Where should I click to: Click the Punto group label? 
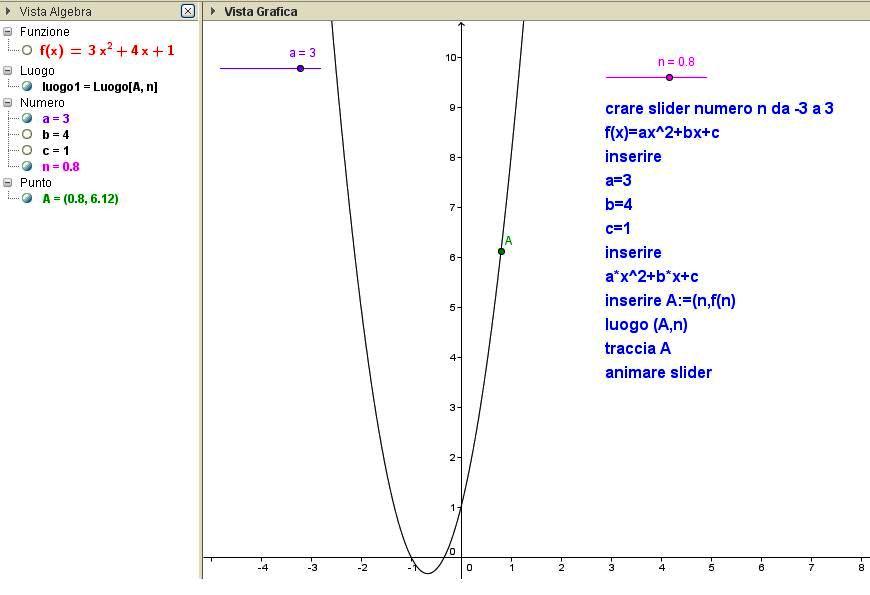pos(36,183)
